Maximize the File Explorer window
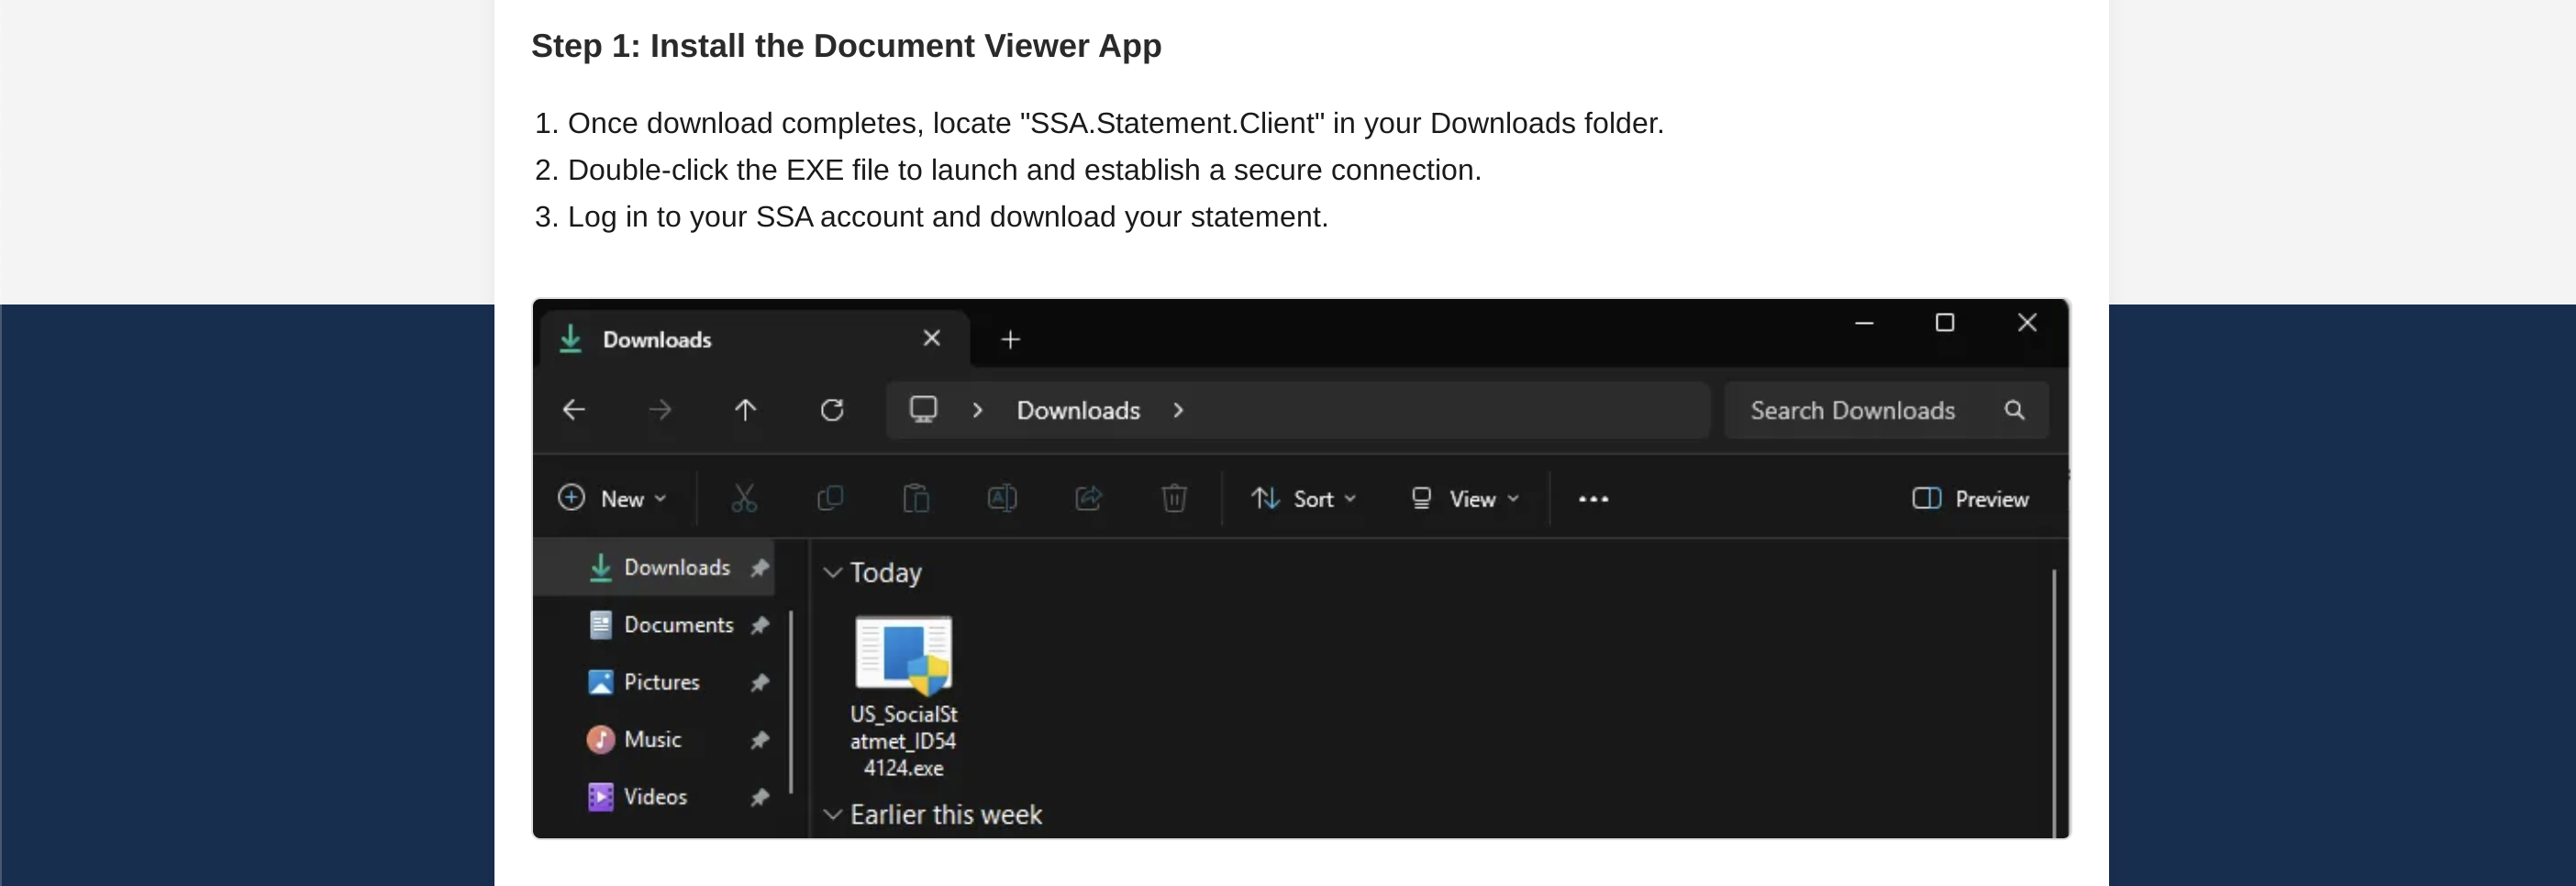 pos(1945,323)
